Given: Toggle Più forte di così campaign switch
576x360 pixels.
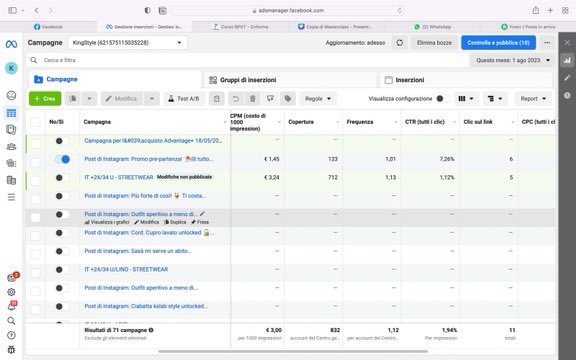Looking at the screenshot, I should coord(62,196).
